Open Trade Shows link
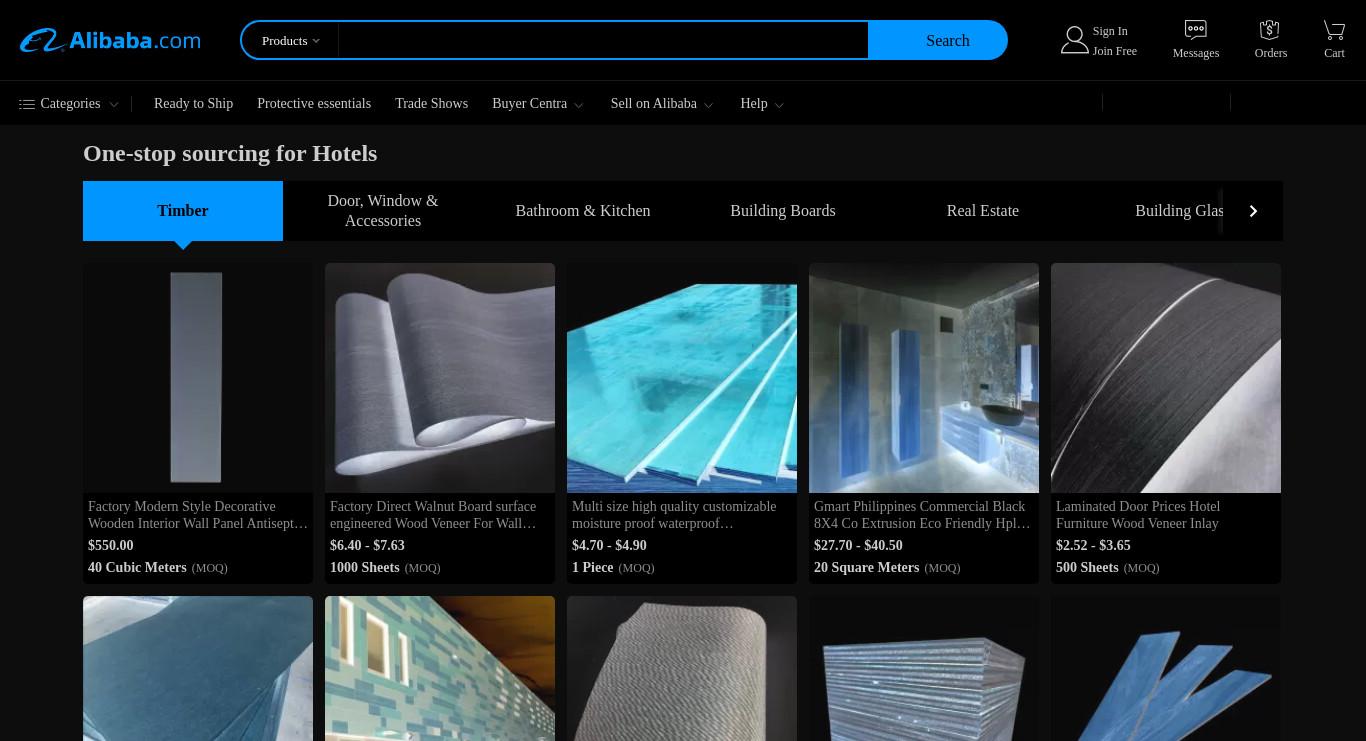Screen dimensions: 1366x741 tap(431, 104)
